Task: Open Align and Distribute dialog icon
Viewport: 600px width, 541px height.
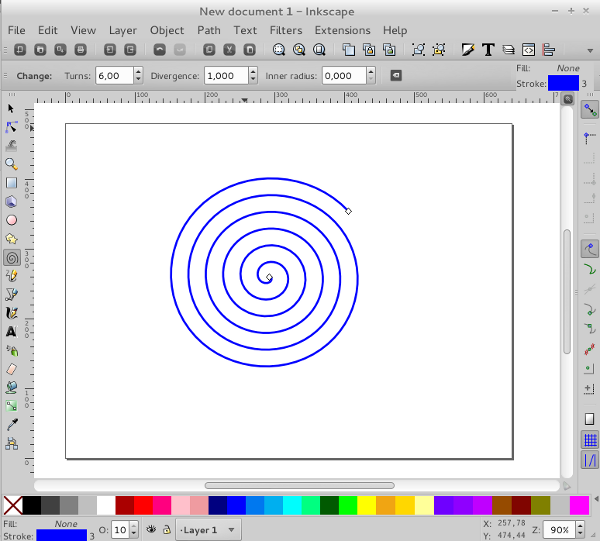Action: 549,50
